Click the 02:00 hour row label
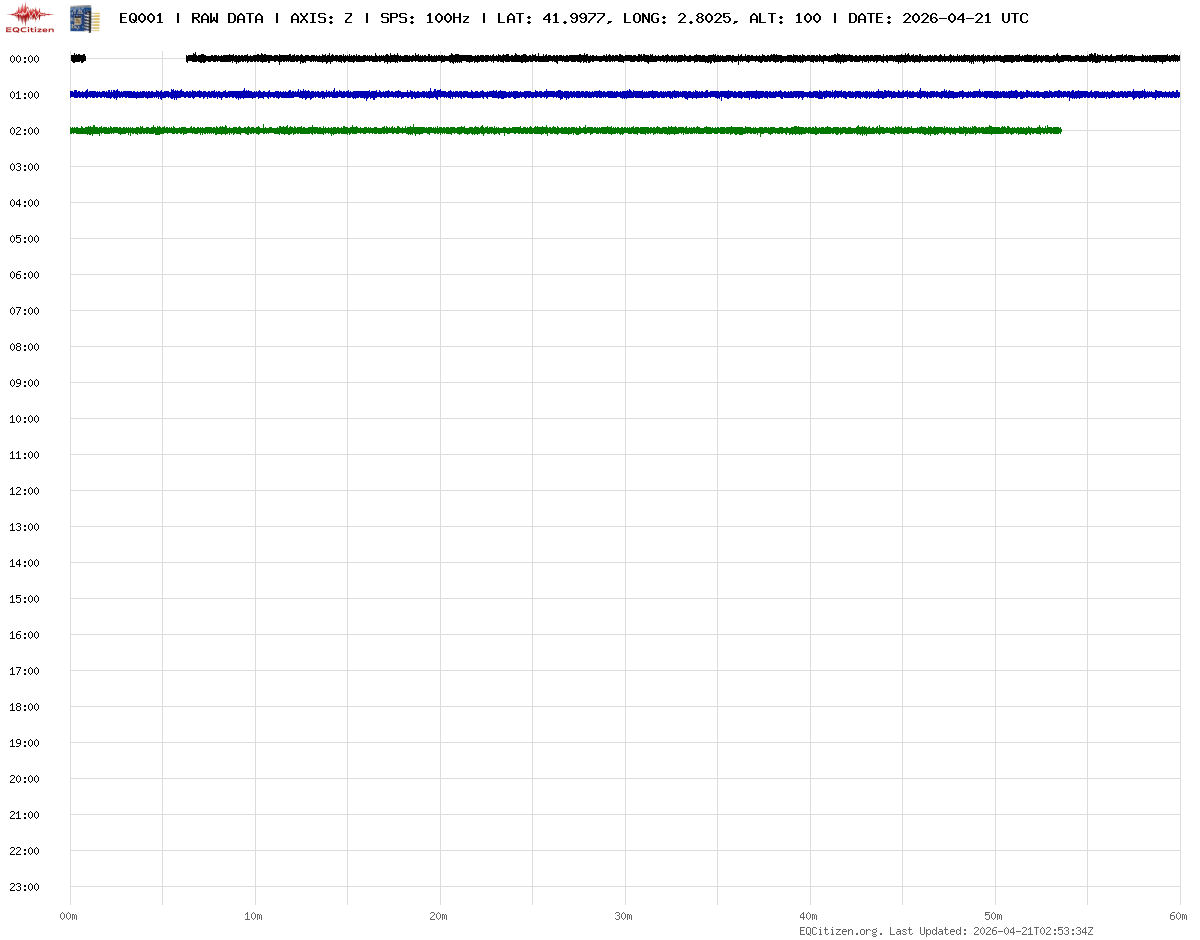The width and height of the screenshot is (1200, 940). (24, 131)
